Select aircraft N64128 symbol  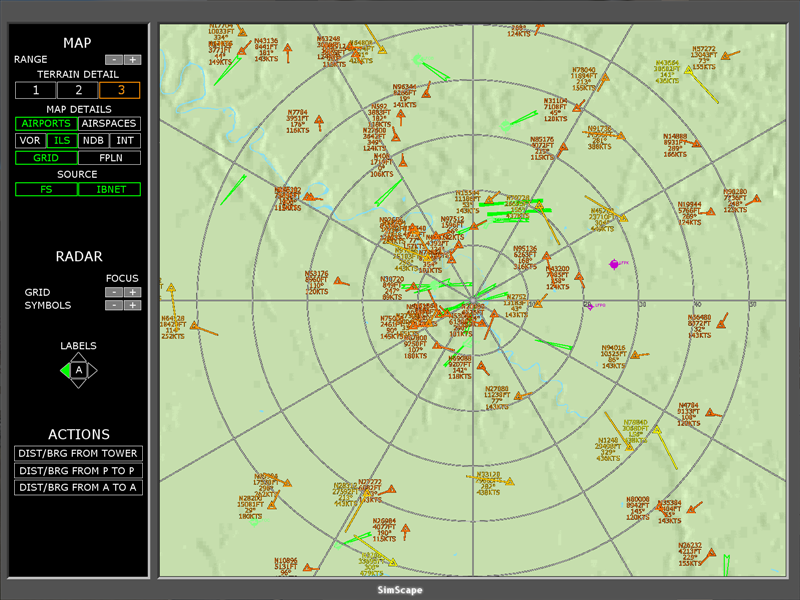tap(194, 326)
